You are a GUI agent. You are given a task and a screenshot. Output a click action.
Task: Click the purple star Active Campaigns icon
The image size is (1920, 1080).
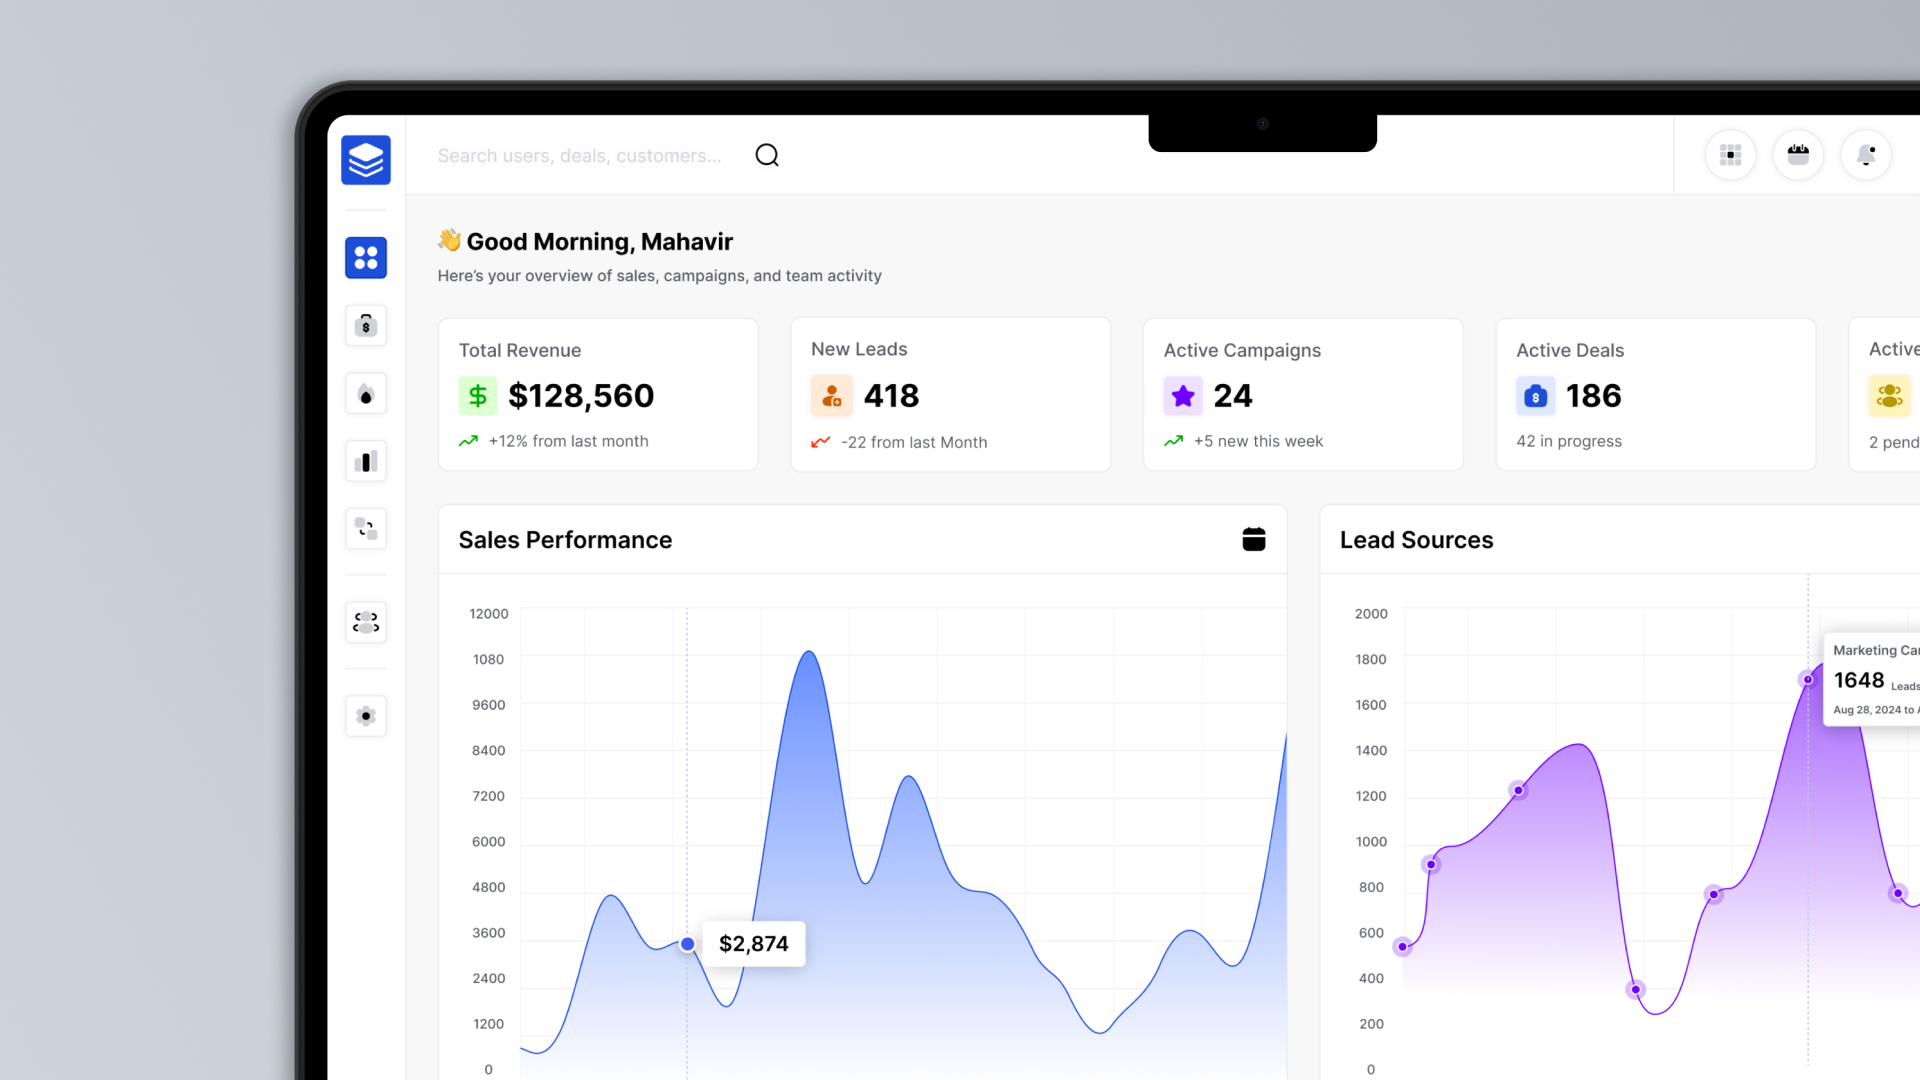pos(1183,396)
